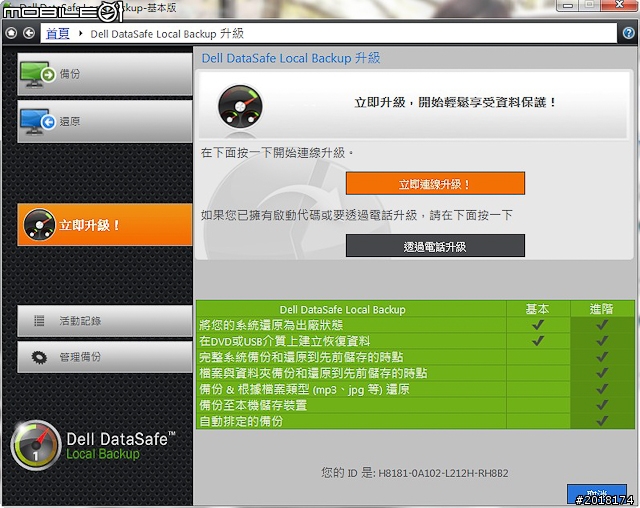Open 活動記錄 from the sidebar
Image resolution: width=640 pixels, height=508 pixels.
click(x=105, y=321)
